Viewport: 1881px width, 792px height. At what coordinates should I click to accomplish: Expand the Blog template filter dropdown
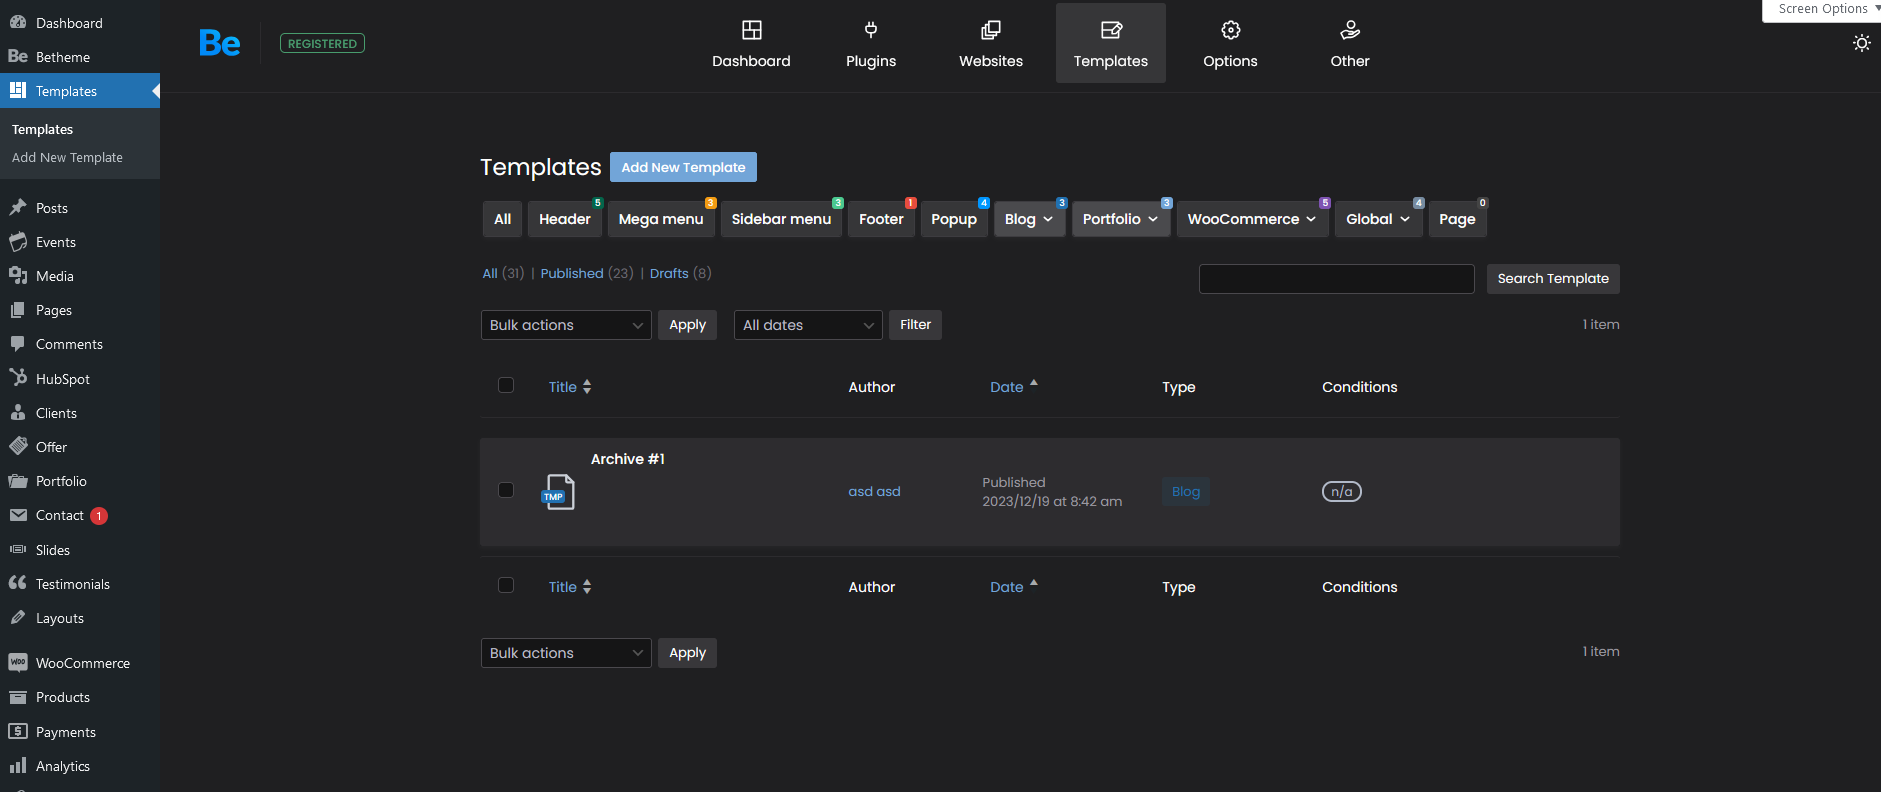1029,219
